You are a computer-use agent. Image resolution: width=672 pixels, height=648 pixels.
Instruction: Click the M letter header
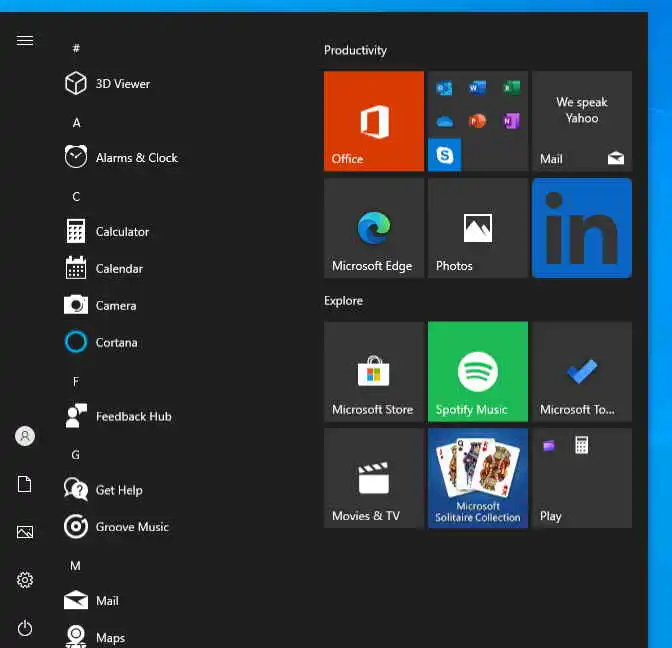pyautogui.click(x=75, y=566)
